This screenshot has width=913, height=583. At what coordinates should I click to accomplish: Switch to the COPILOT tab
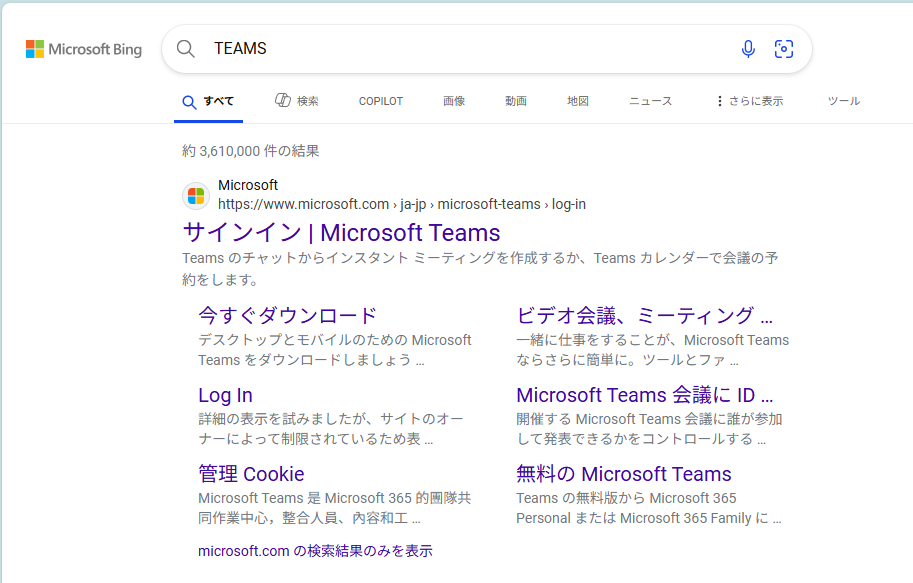(x=381, y=101)
